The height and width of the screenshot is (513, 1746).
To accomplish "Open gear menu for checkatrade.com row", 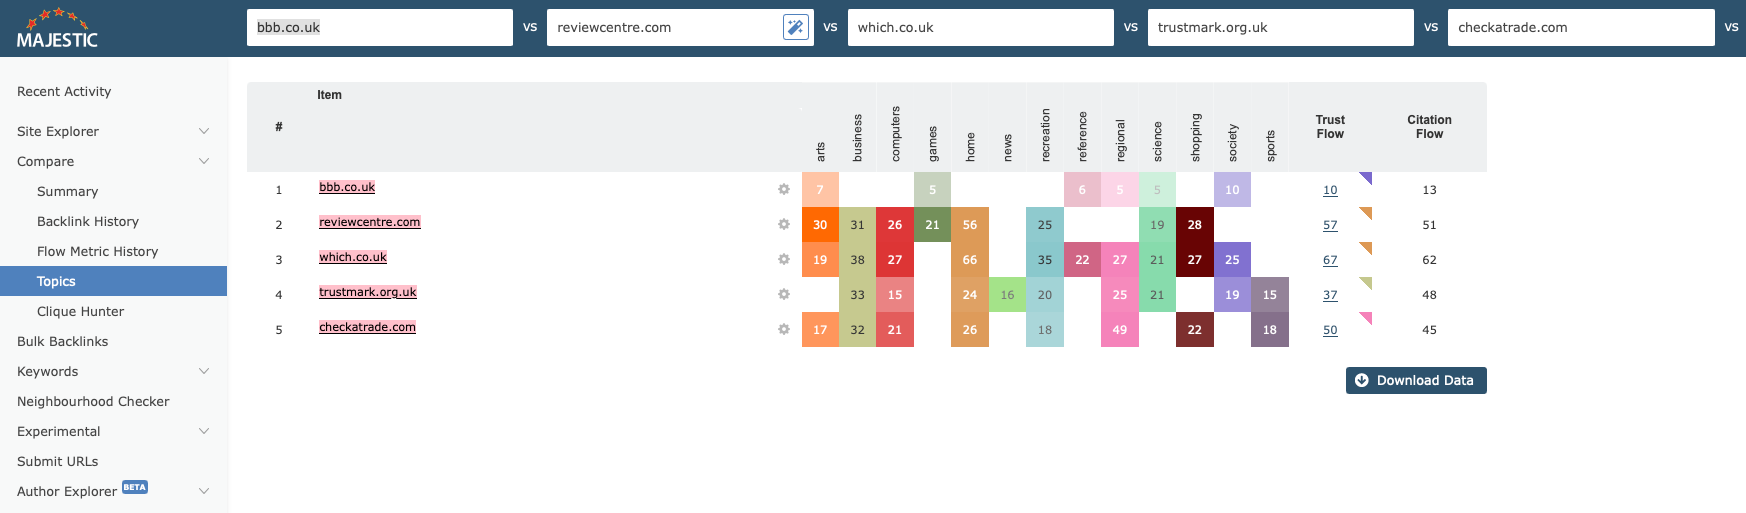I will (x=784, y=329).
